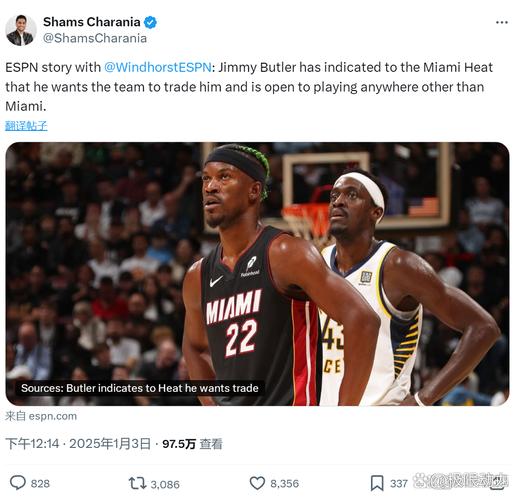The image size is (519, 500).
Task: Click the reply speech bubble icon
Action: pos(18,483)
